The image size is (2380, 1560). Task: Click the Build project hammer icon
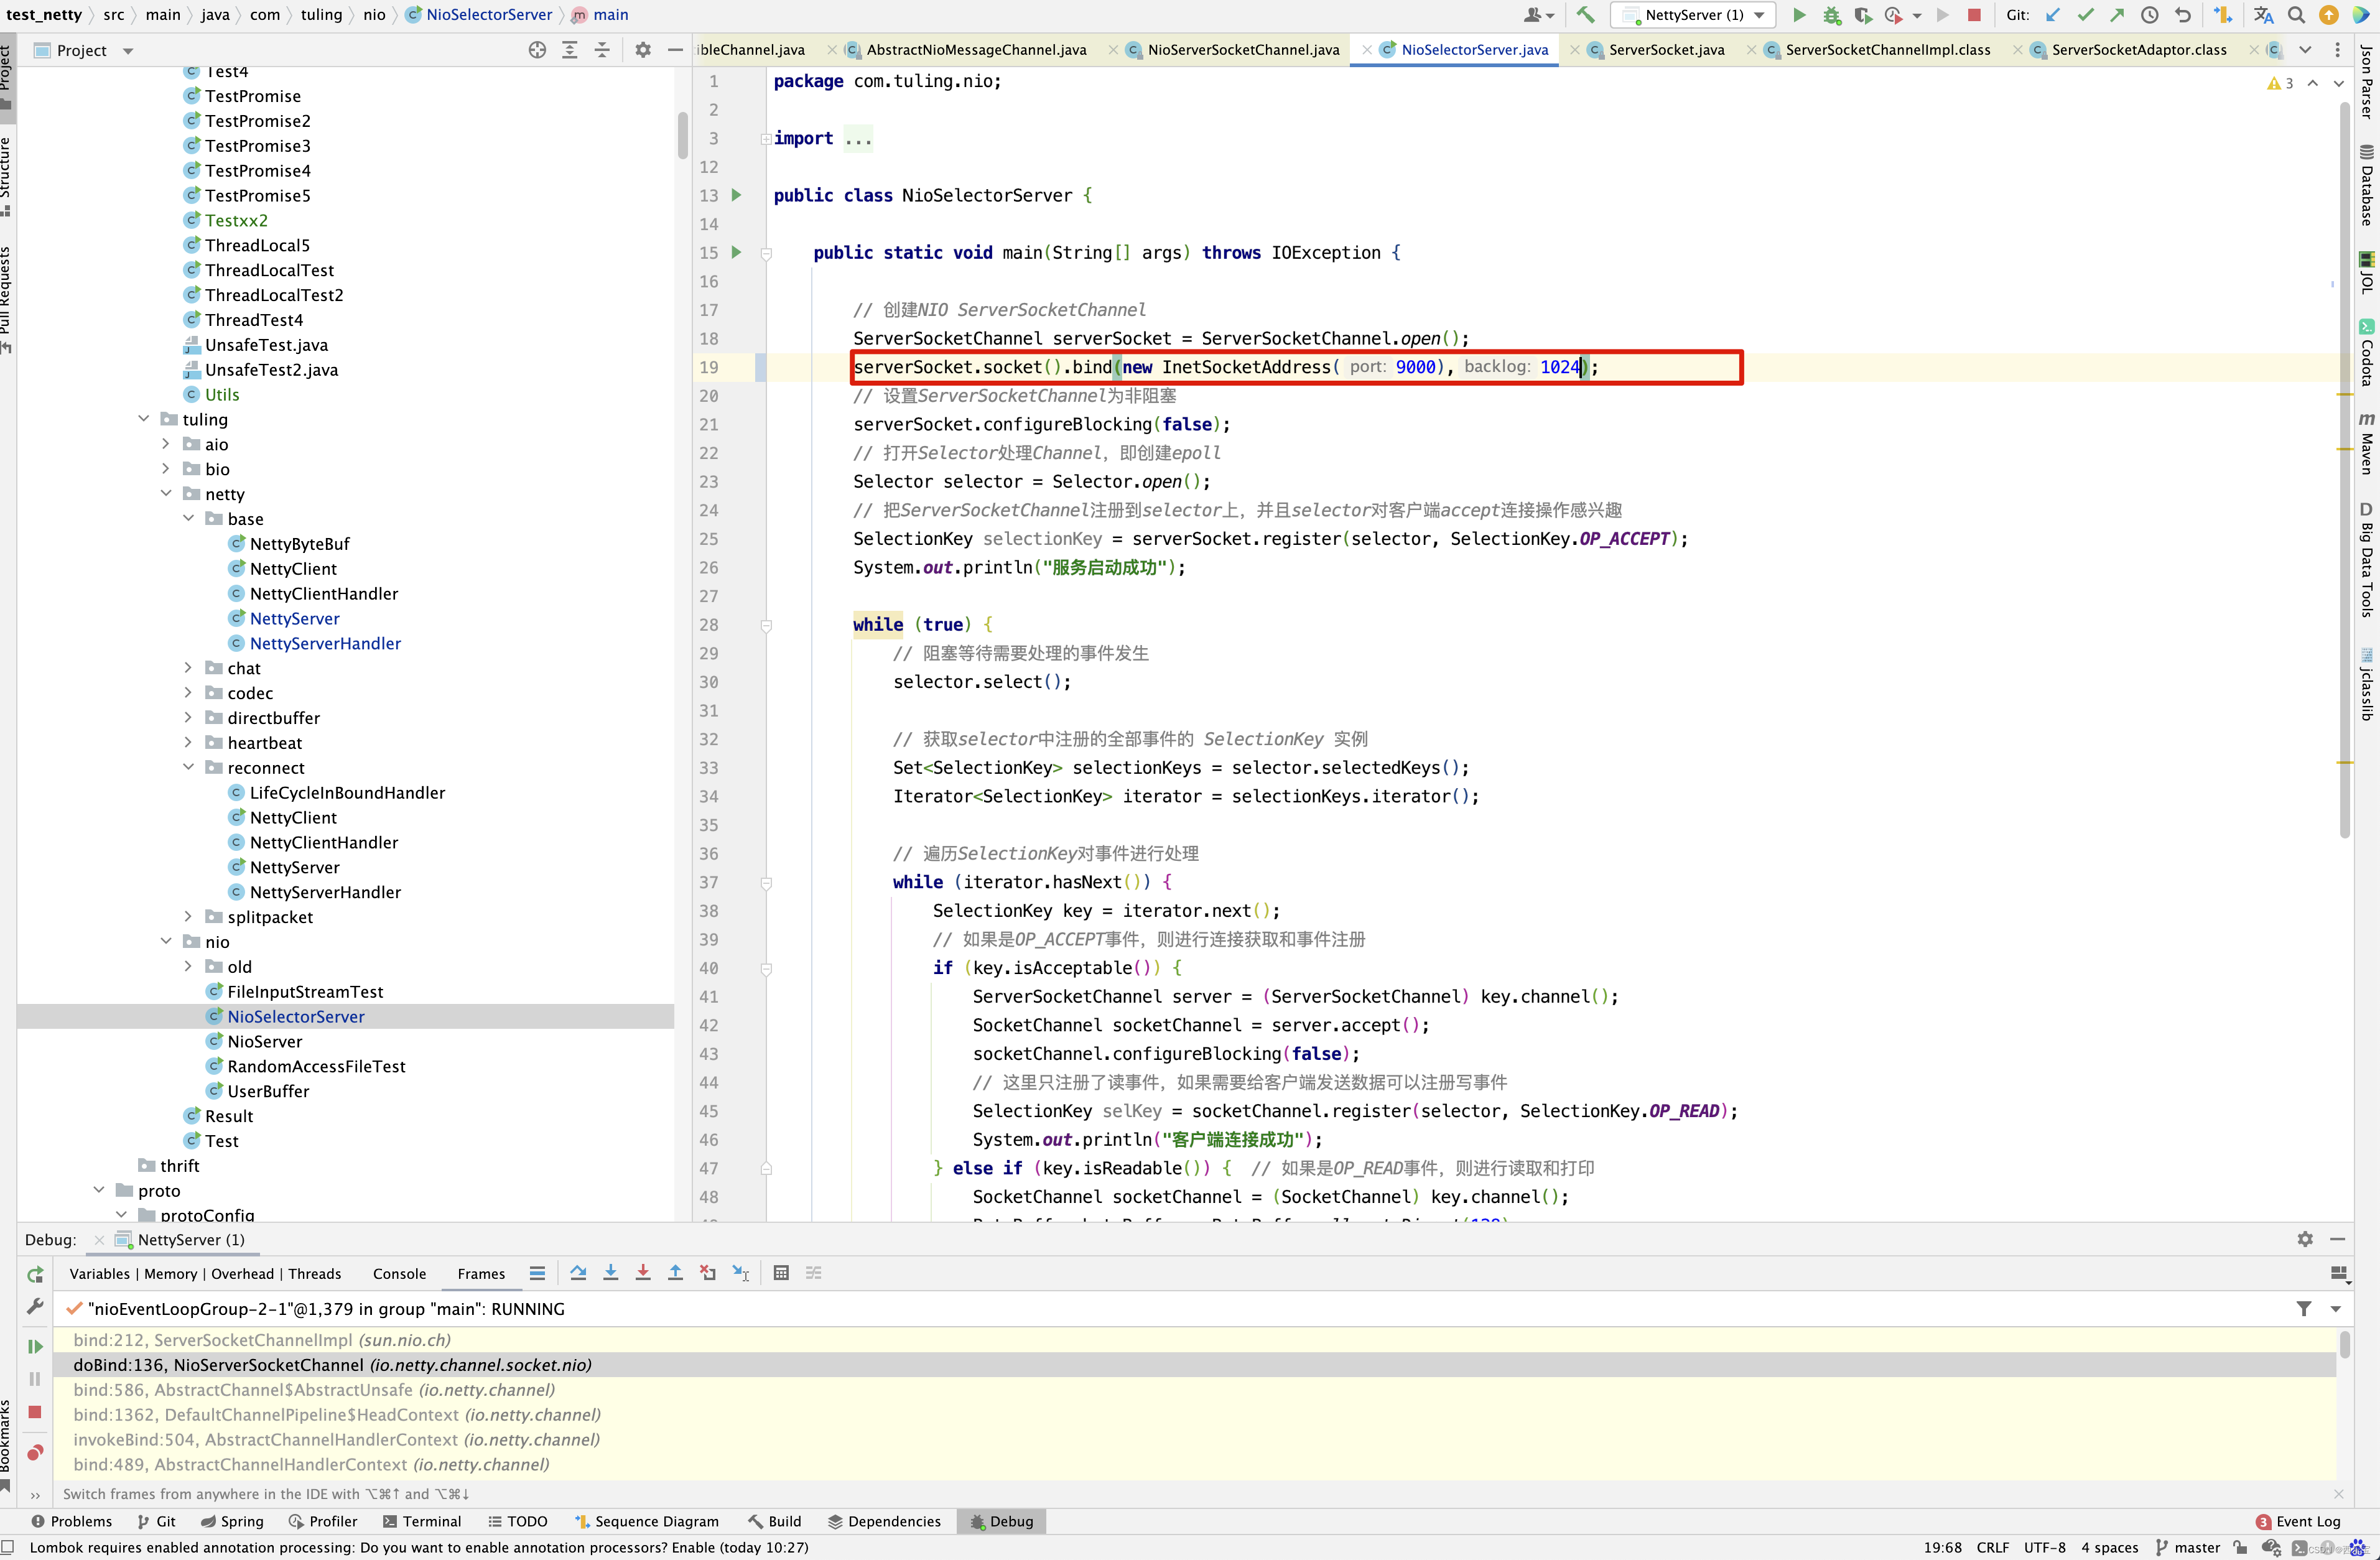1585,15
